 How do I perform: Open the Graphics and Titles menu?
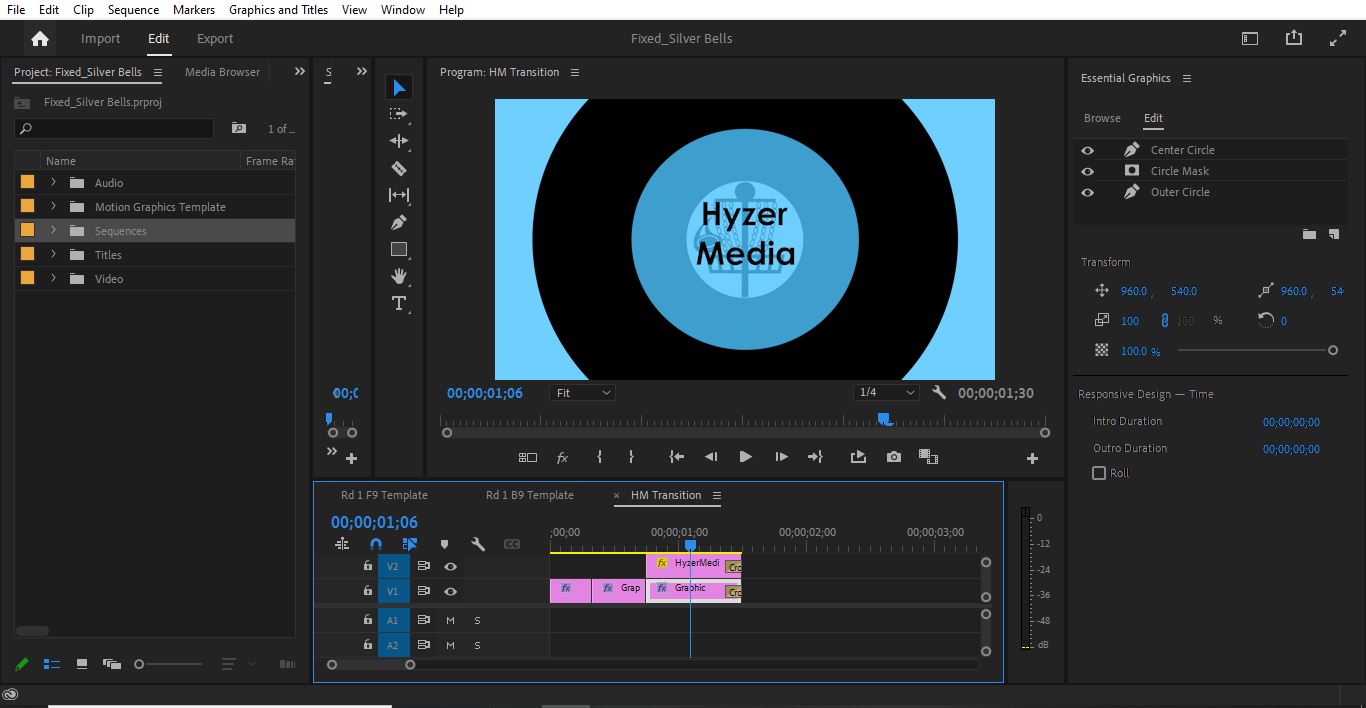coord(278,10)
